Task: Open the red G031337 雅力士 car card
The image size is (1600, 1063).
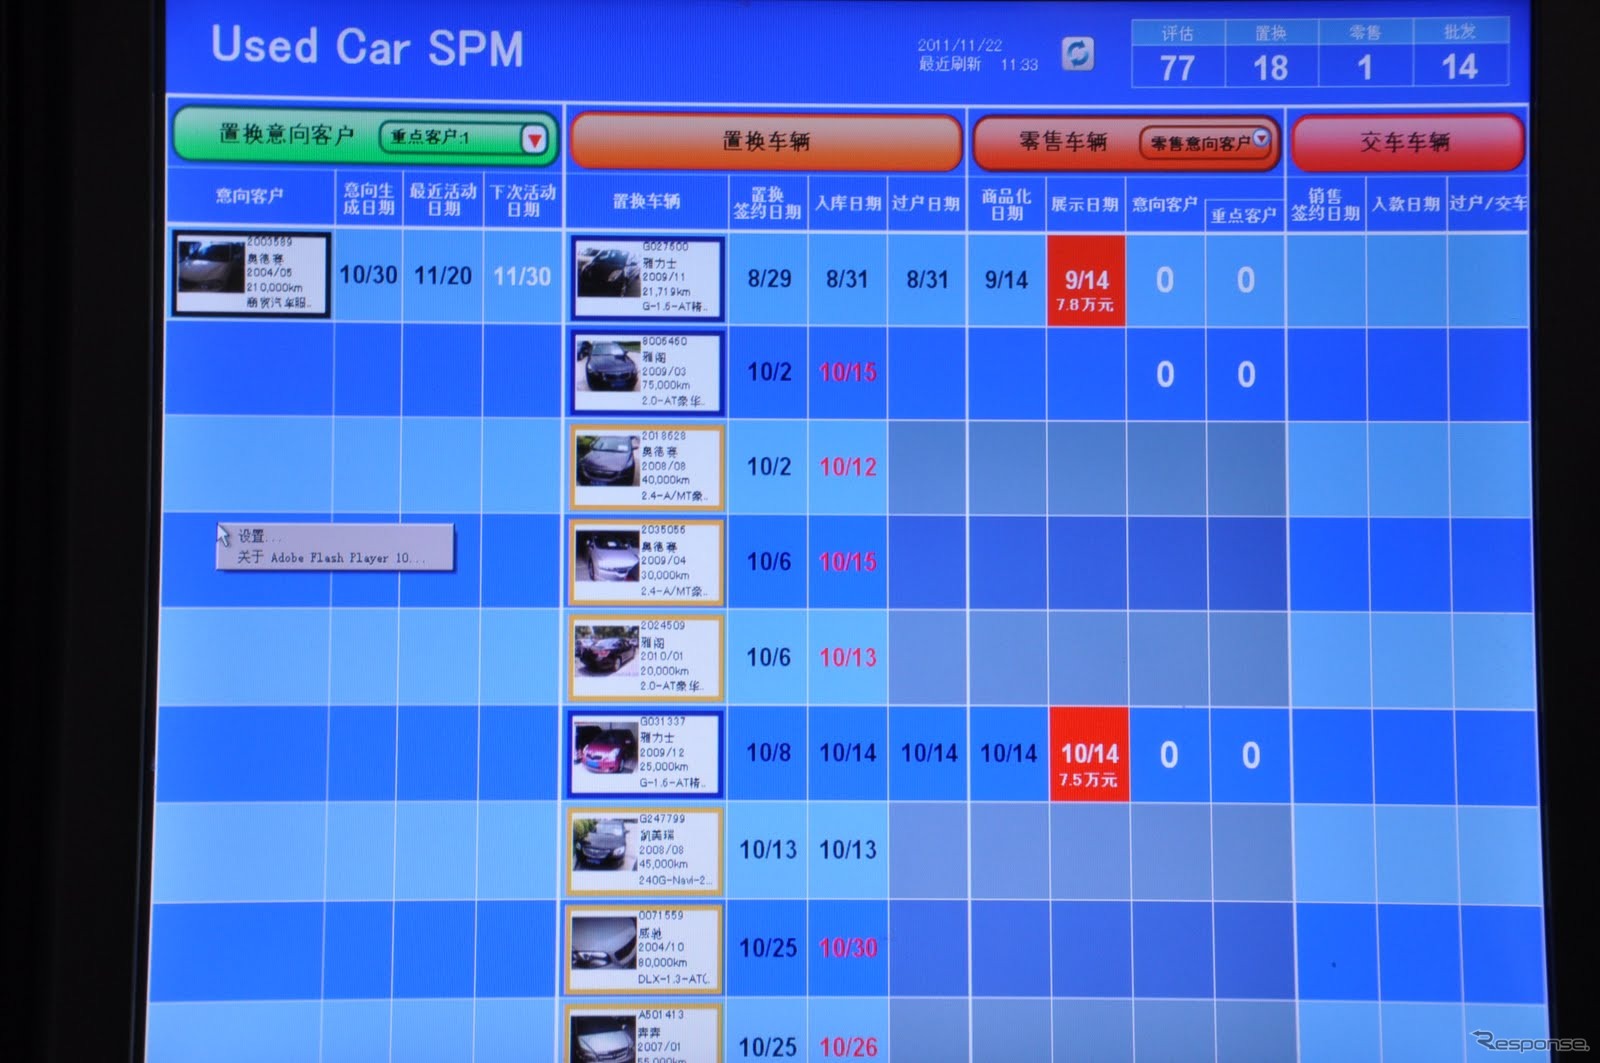Action: pyautogui.click(x=646, y=754)
